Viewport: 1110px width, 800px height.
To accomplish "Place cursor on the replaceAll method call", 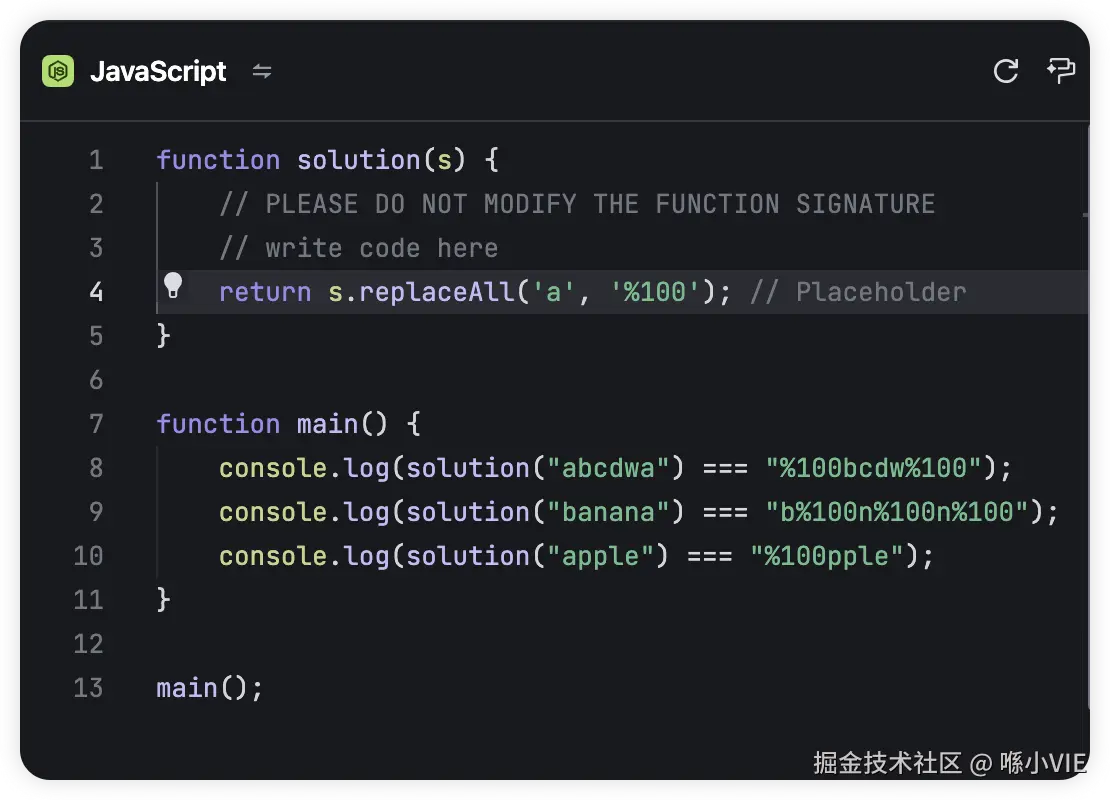I will click(436, 292).
